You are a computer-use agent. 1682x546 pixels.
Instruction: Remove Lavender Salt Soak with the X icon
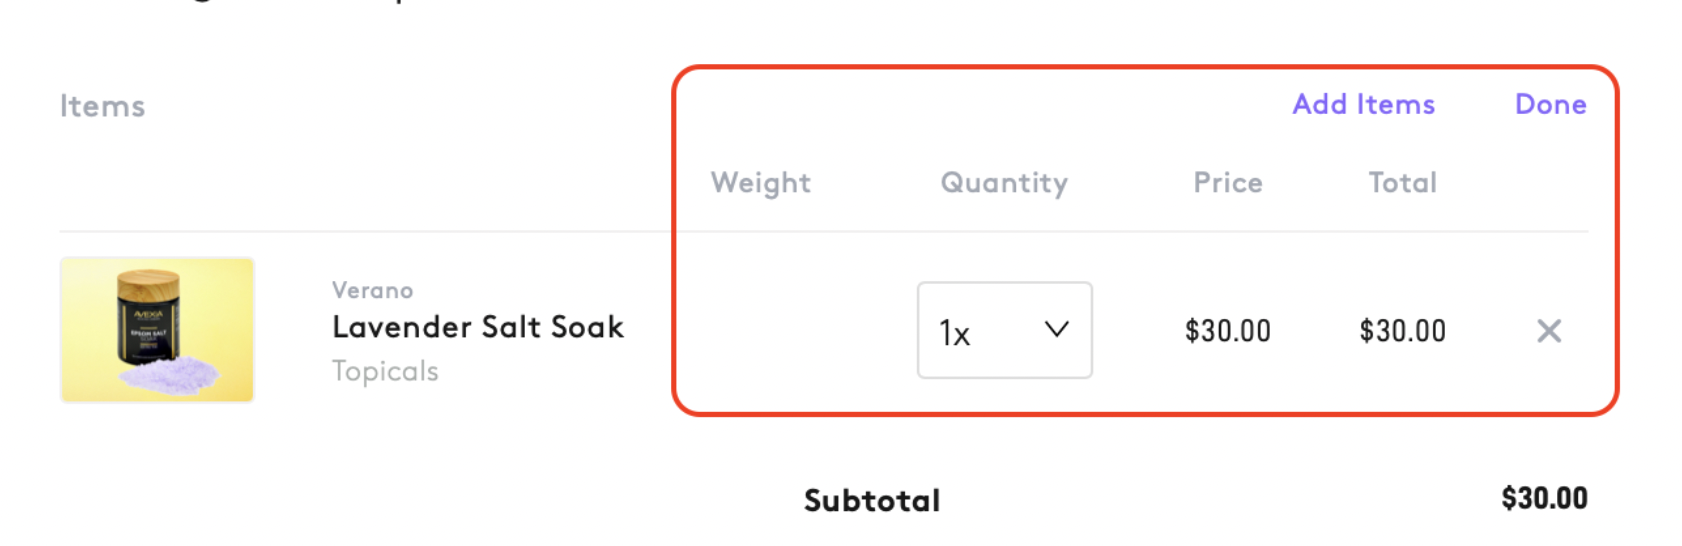tap(1548, 331)
